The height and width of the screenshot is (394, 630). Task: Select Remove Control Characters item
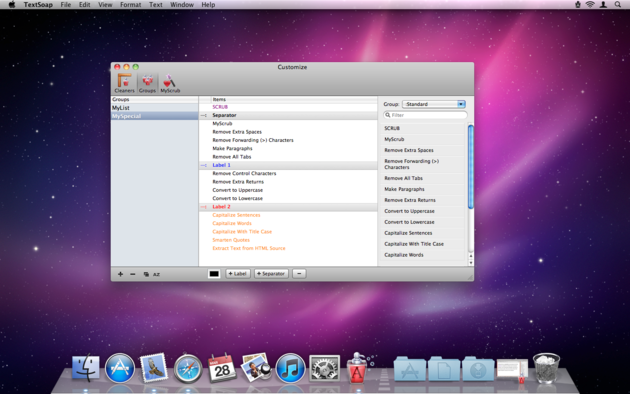[244, 174]
